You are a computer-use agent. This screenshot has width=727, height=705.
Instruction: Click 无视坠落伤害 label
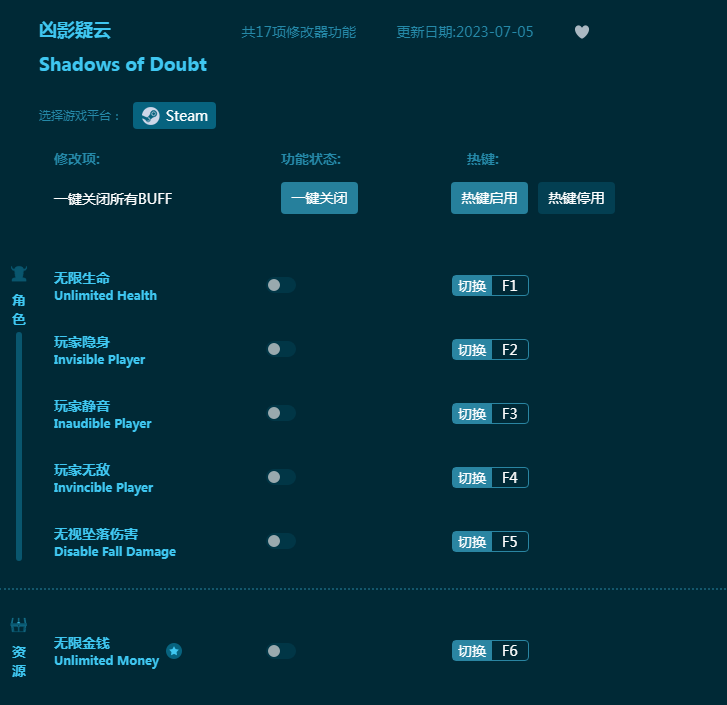click(x=96, y=534)
